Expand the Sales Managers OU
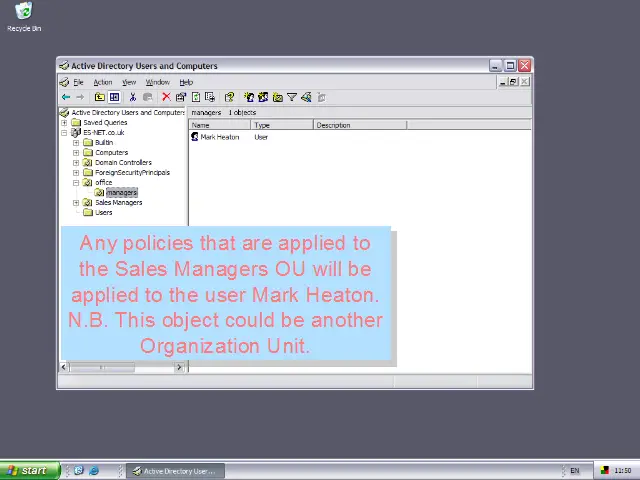The height and width of the screenshot is (480, 640). (76, 202)
